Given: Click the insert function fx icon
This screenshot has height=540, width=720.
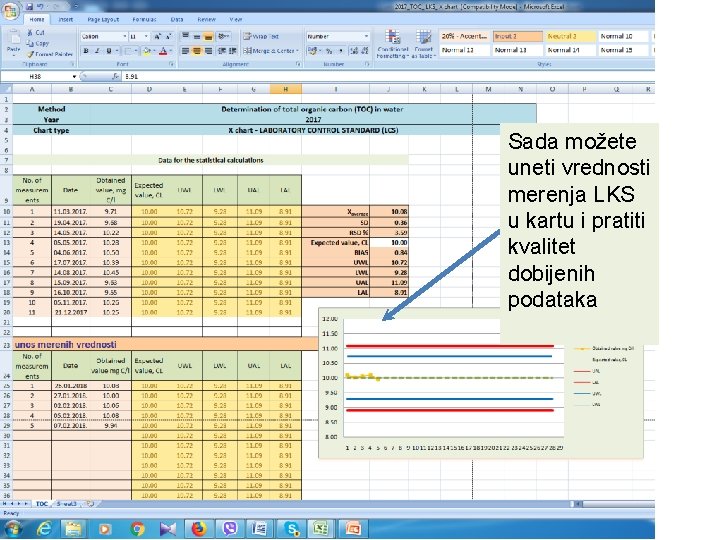Looking at the screenshot, I should coord(116,77).
